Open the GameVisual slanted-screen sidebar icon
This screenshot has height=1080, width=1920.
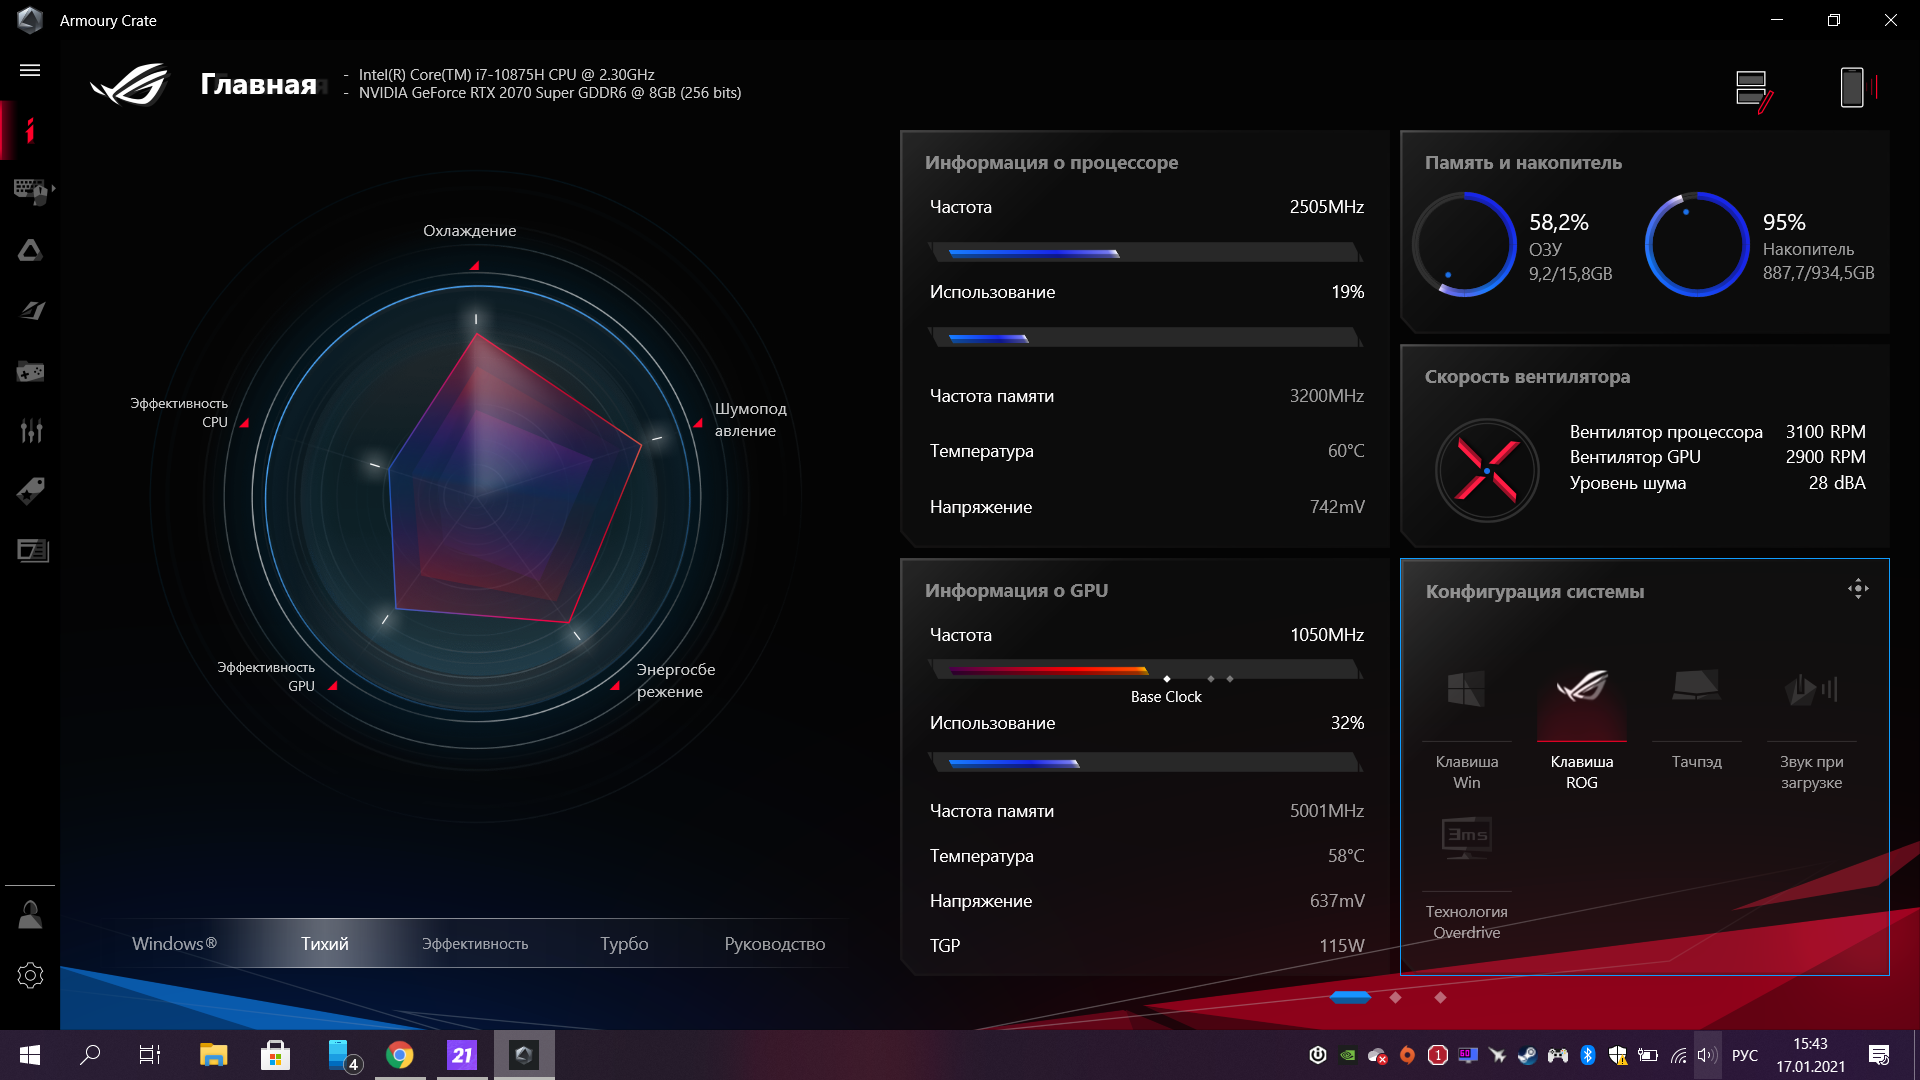32,310
